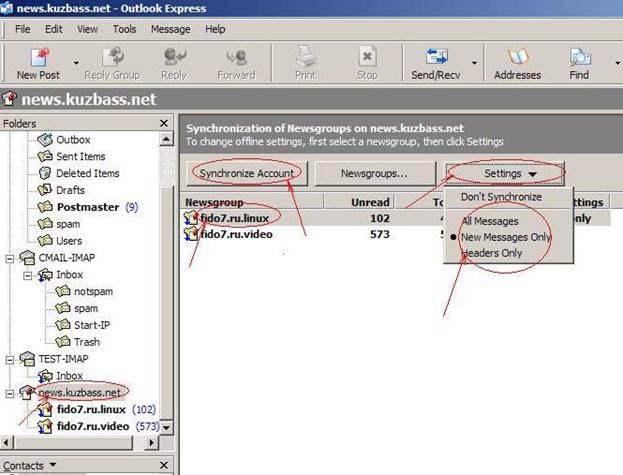623x475 pixels.
Task: Open the Send/Recv dropdown arrow
Action: pos(474,63)
